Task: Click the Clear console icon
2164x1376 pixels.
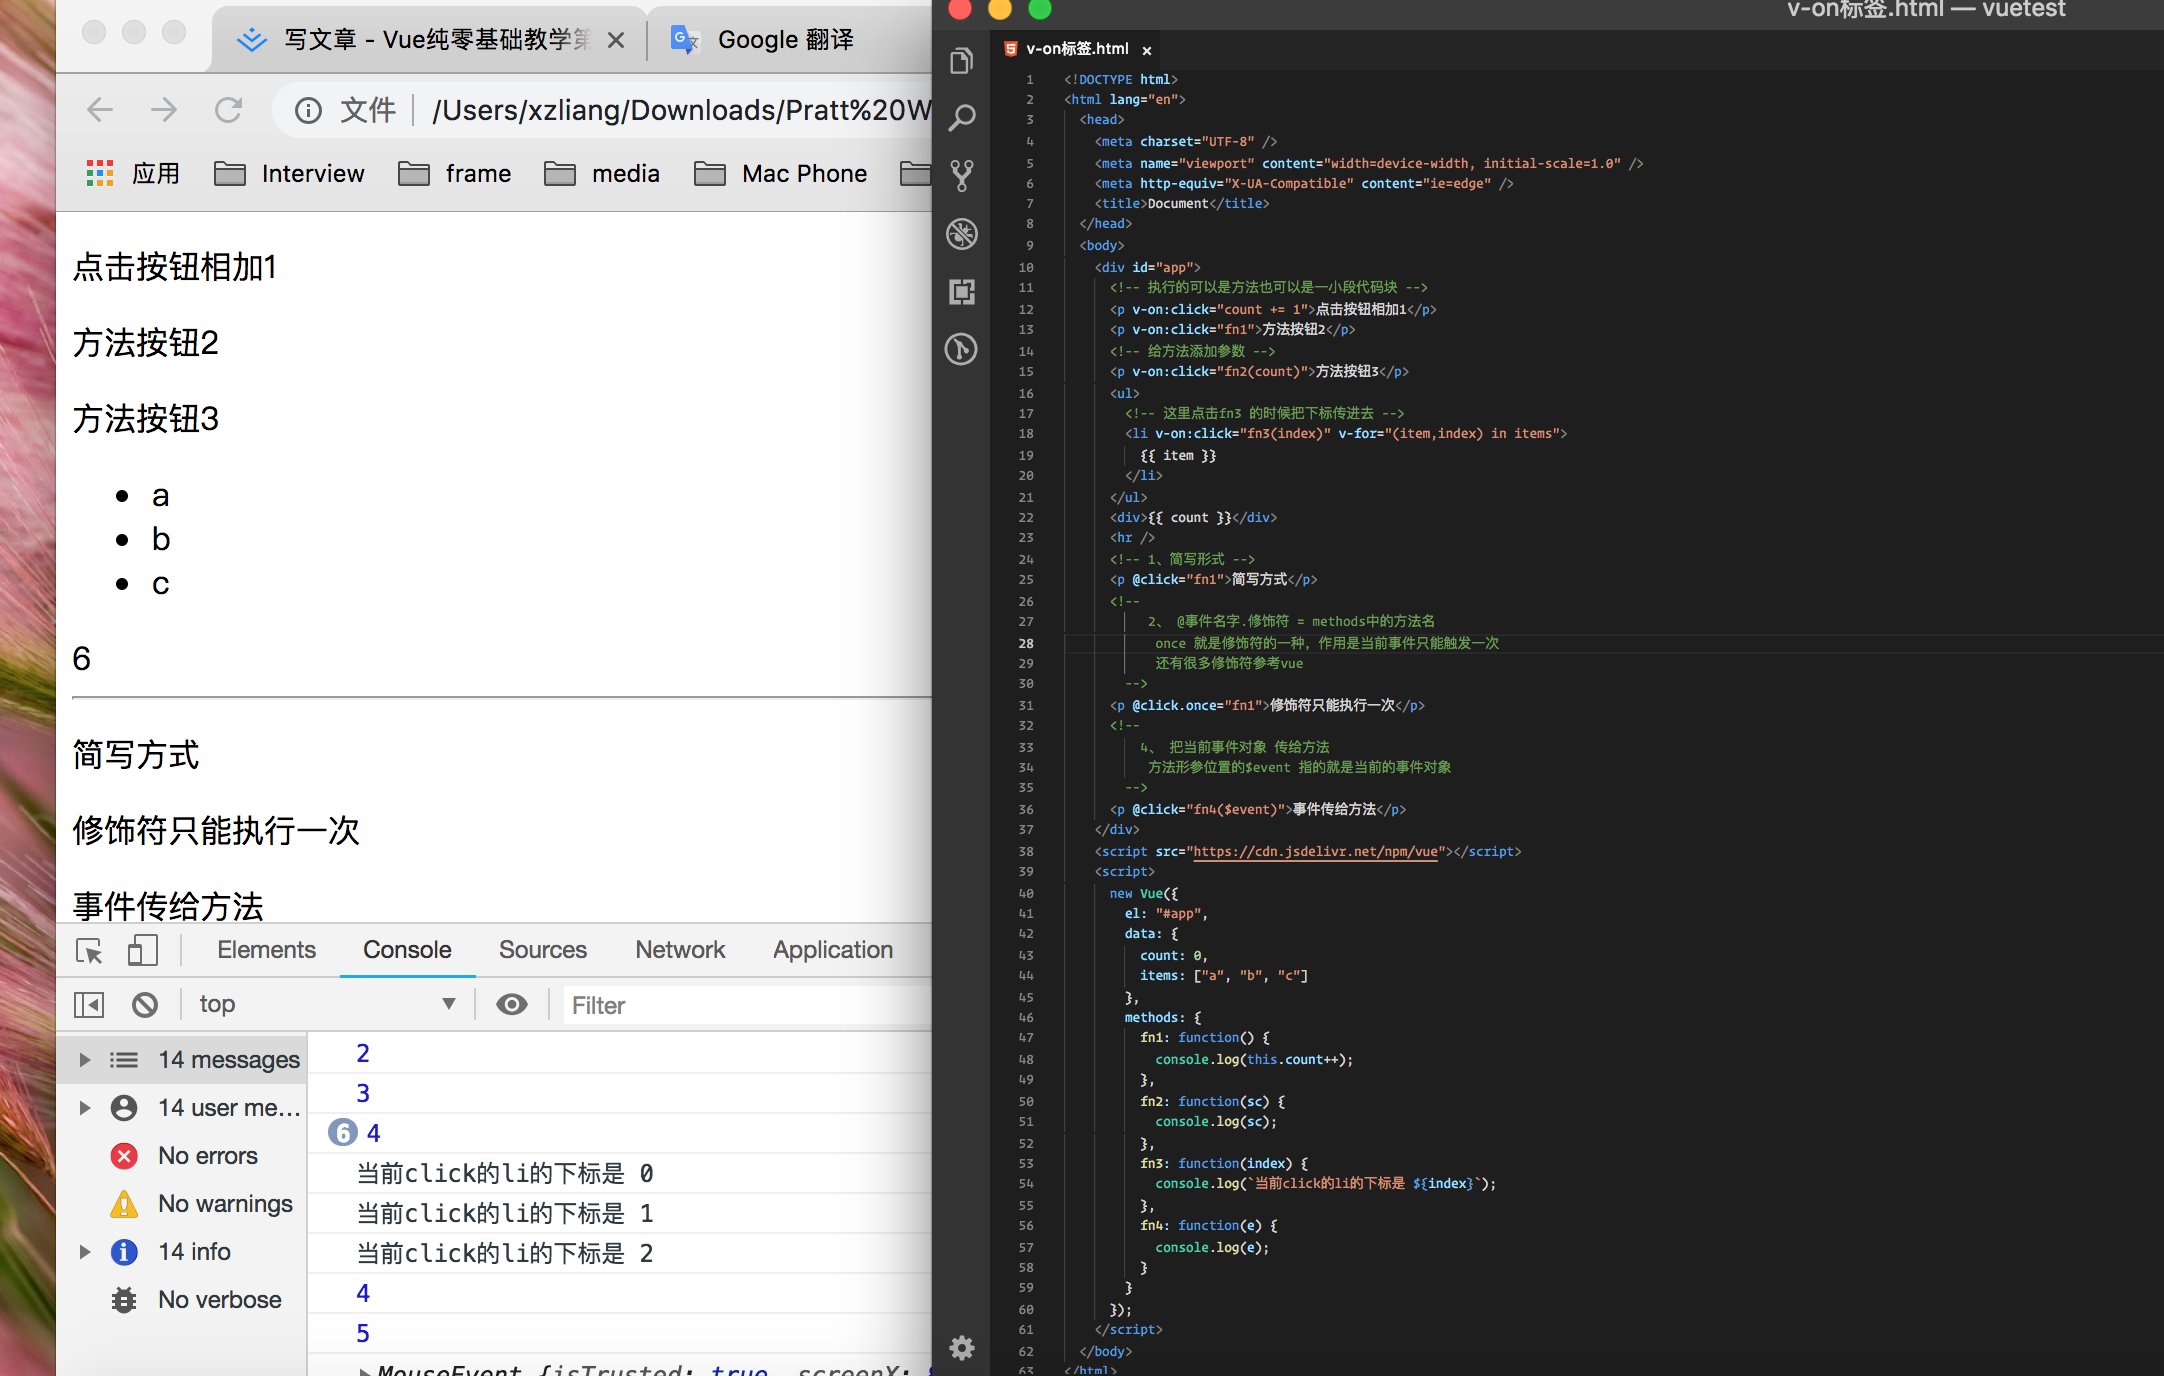Action: [145, 1004]
